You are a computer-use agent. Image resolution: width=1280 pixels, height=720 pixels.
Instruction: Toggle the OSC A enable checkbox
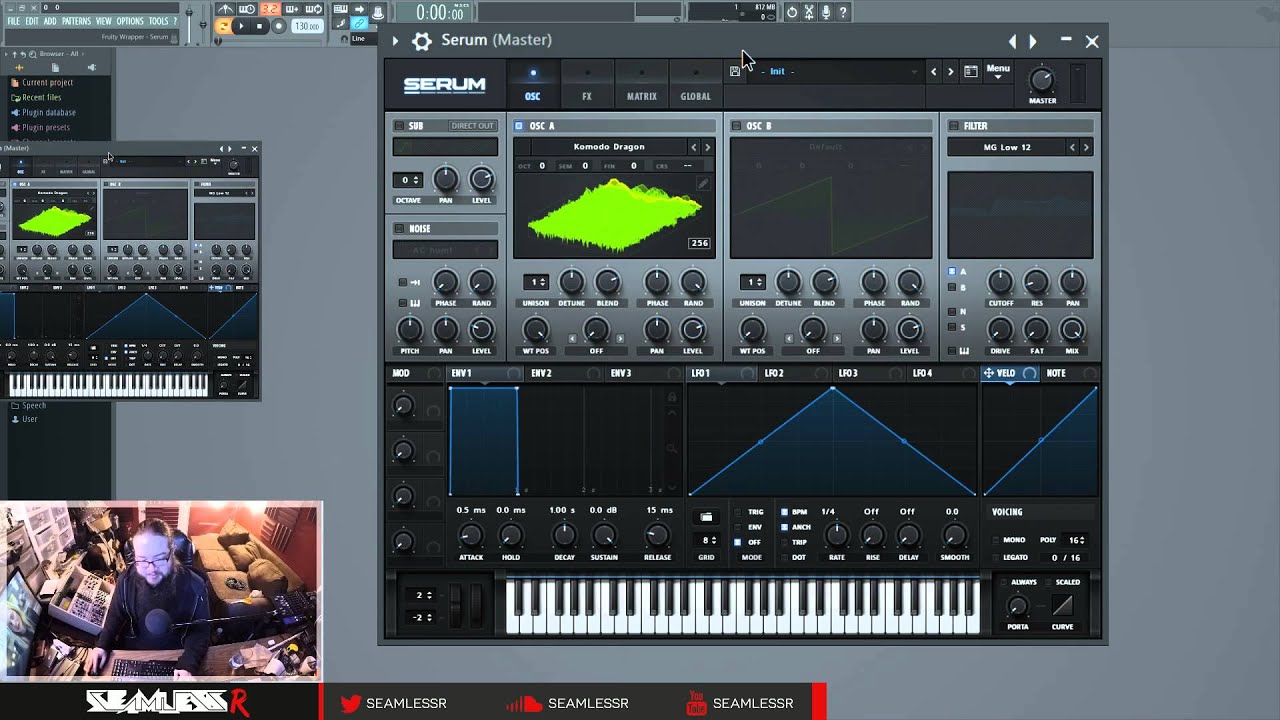click(x=519, y=126)
